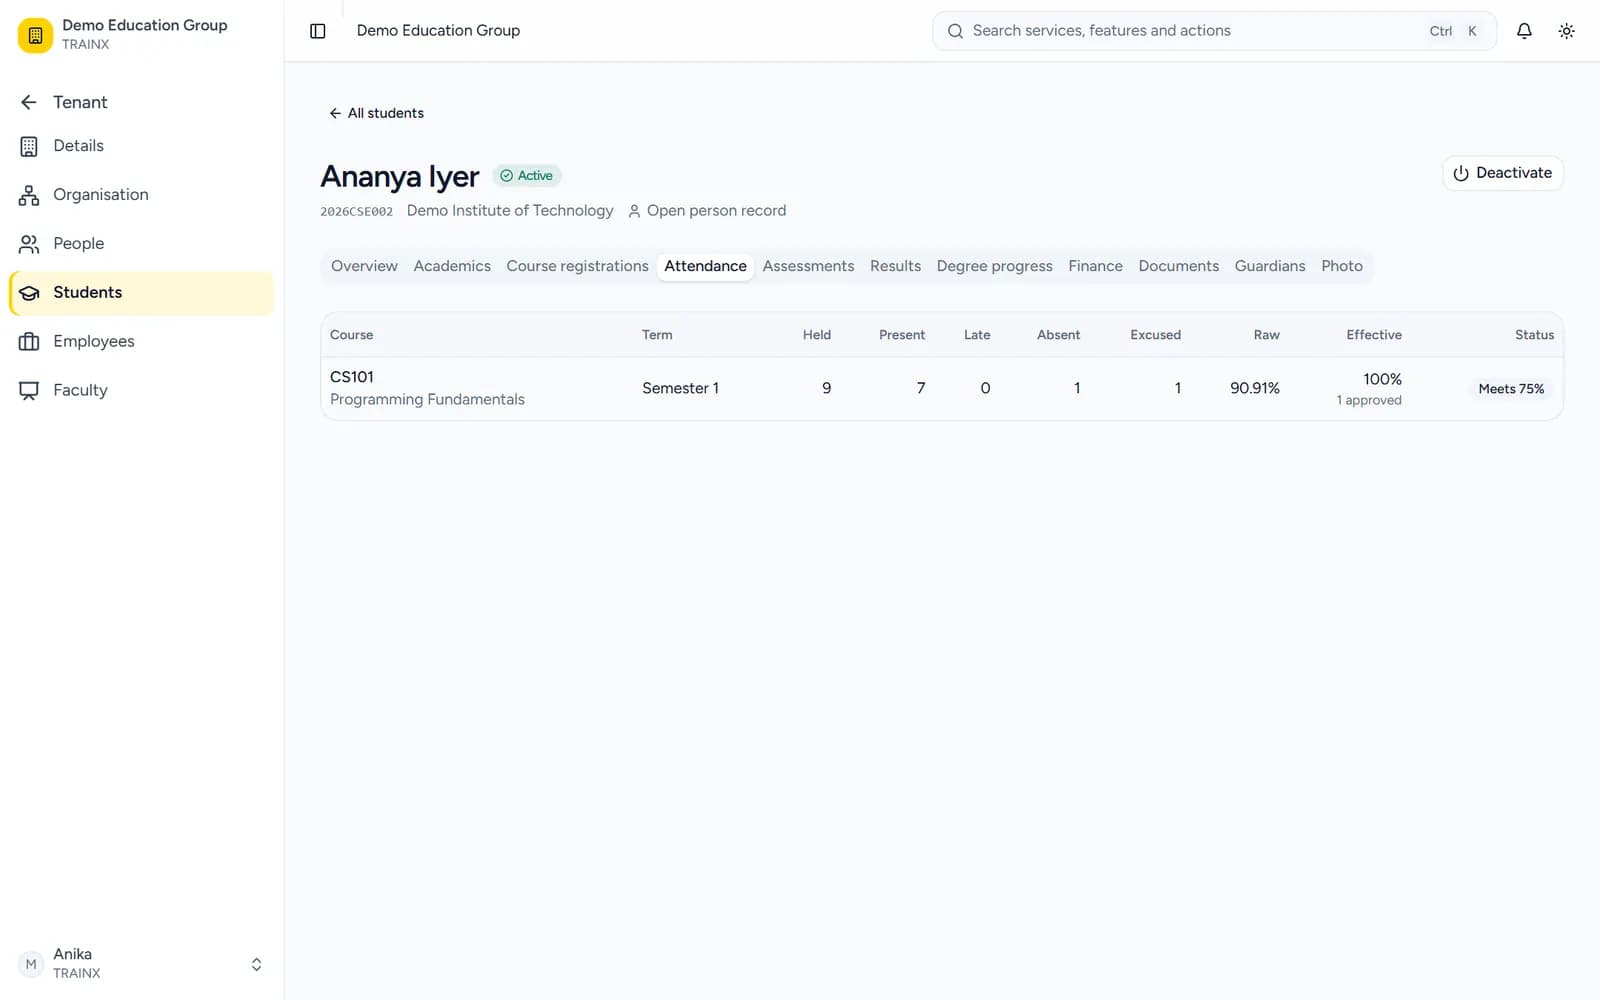The image size is (1600, 1000).
Task: Switch theme with the sun icon
Action: [x=1566, y=31]
